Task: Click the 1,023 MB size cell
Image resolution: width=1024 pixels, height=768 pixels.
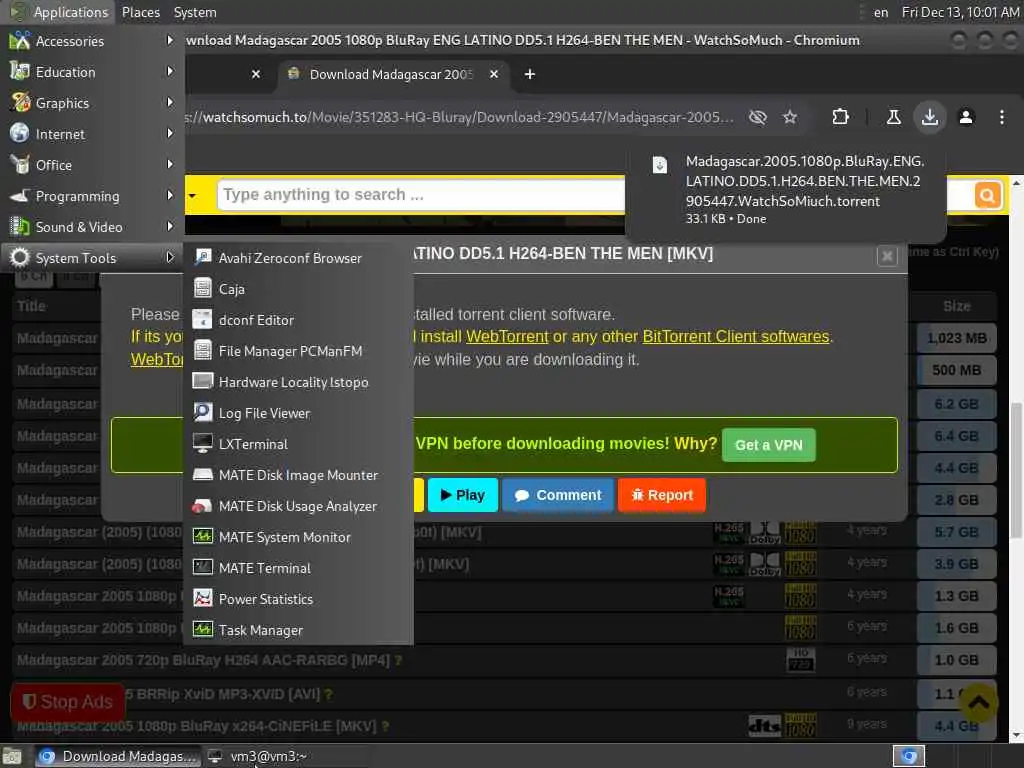Action: click(x=957, y=338)
